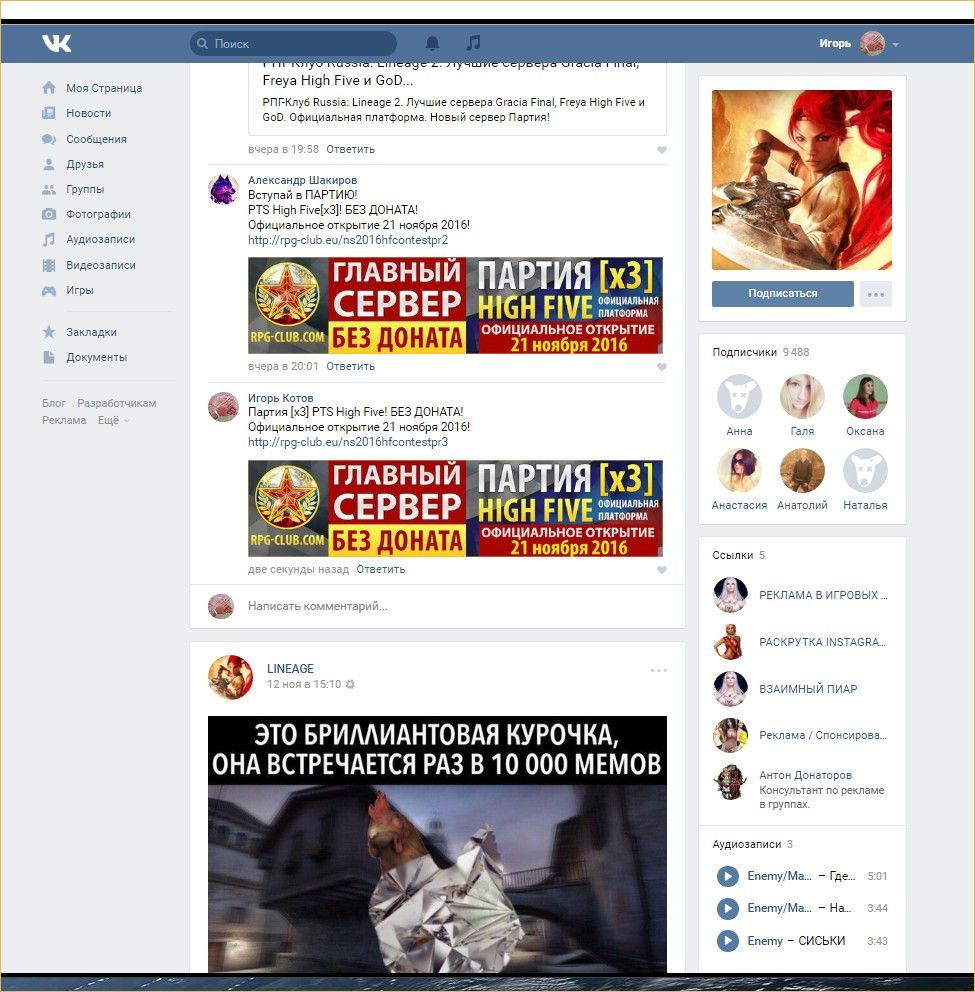Image resolution: width=975 pixels, height=992 pixels.
Task: Open Игорь Котов's profile name
Action: tap(280, 398)
